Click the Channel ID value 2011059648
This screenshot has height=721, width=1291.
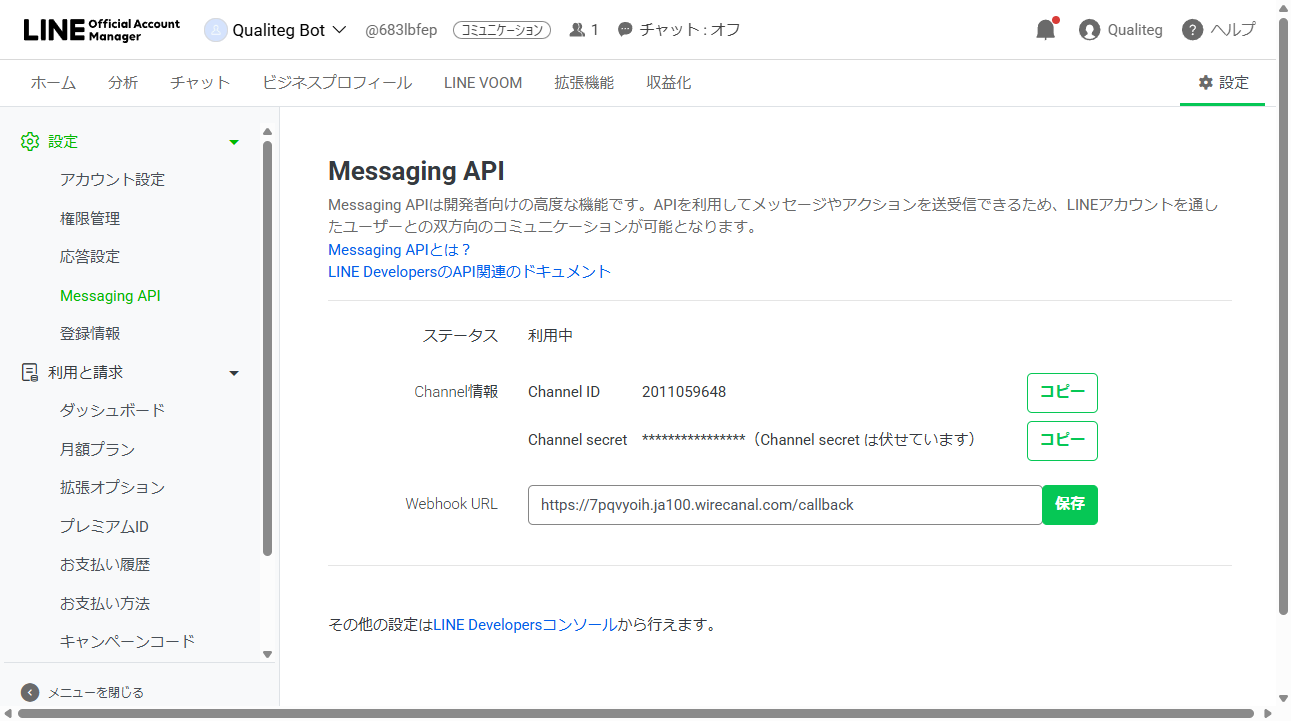tap(684, 392)
